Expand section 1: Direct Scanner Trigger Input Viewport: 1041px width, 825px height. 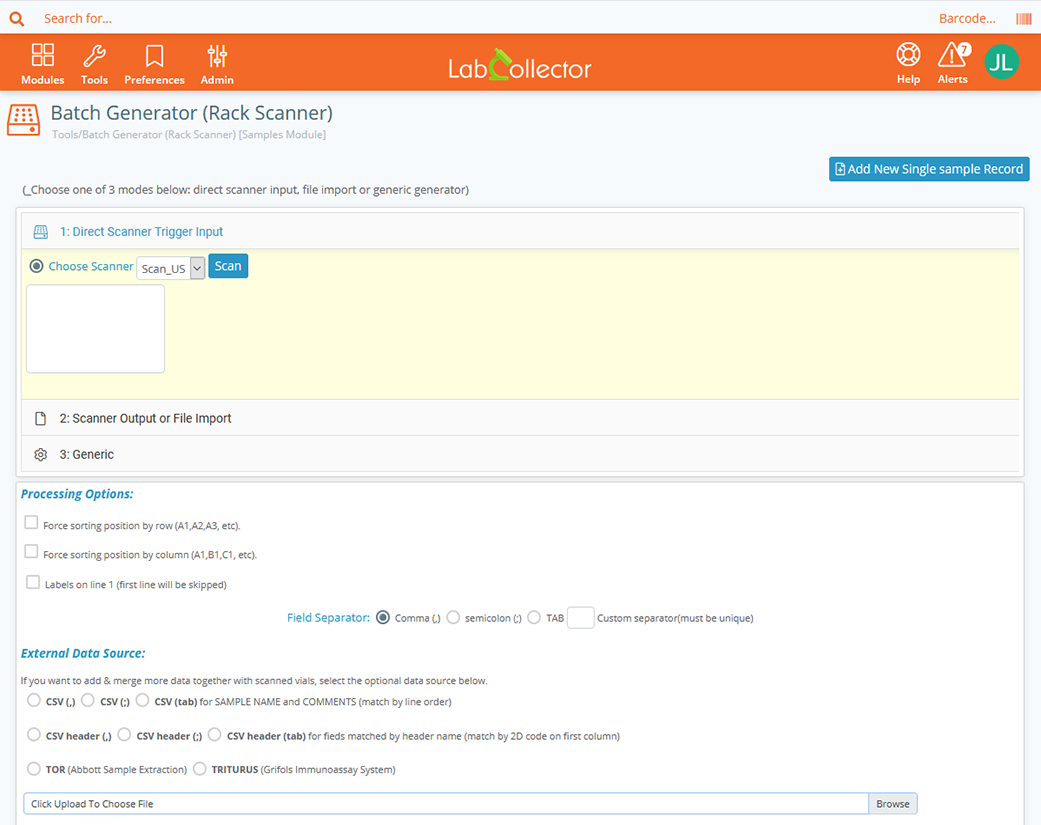coord(520,232)
